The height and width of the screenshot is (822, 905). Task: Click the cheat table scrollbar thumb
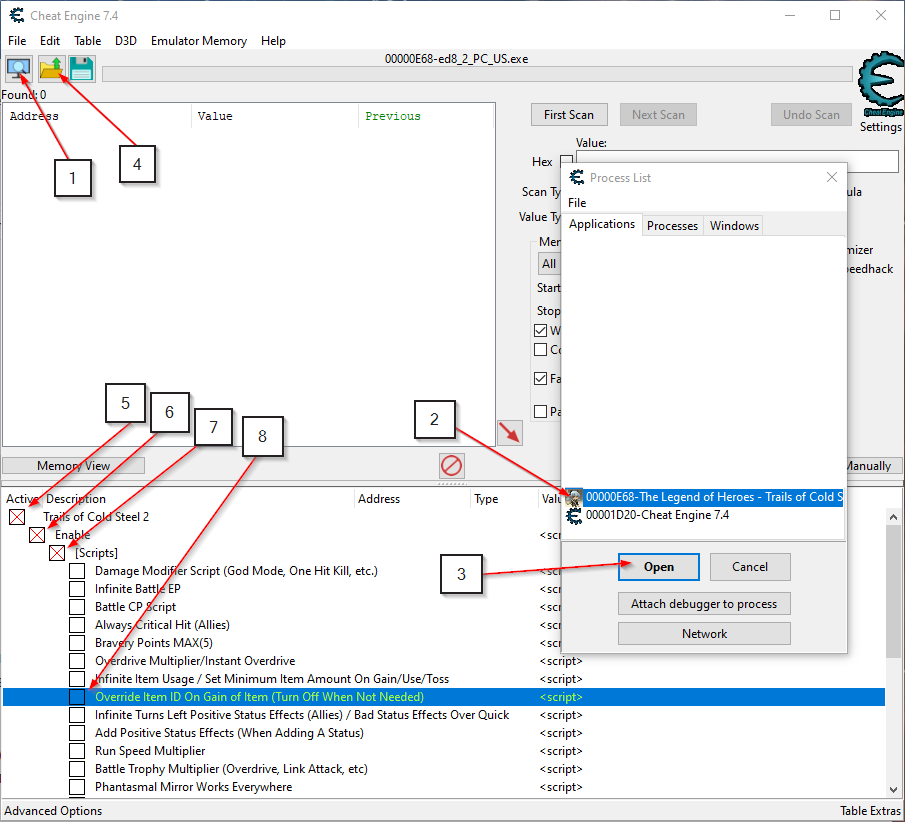coord(893,592)
